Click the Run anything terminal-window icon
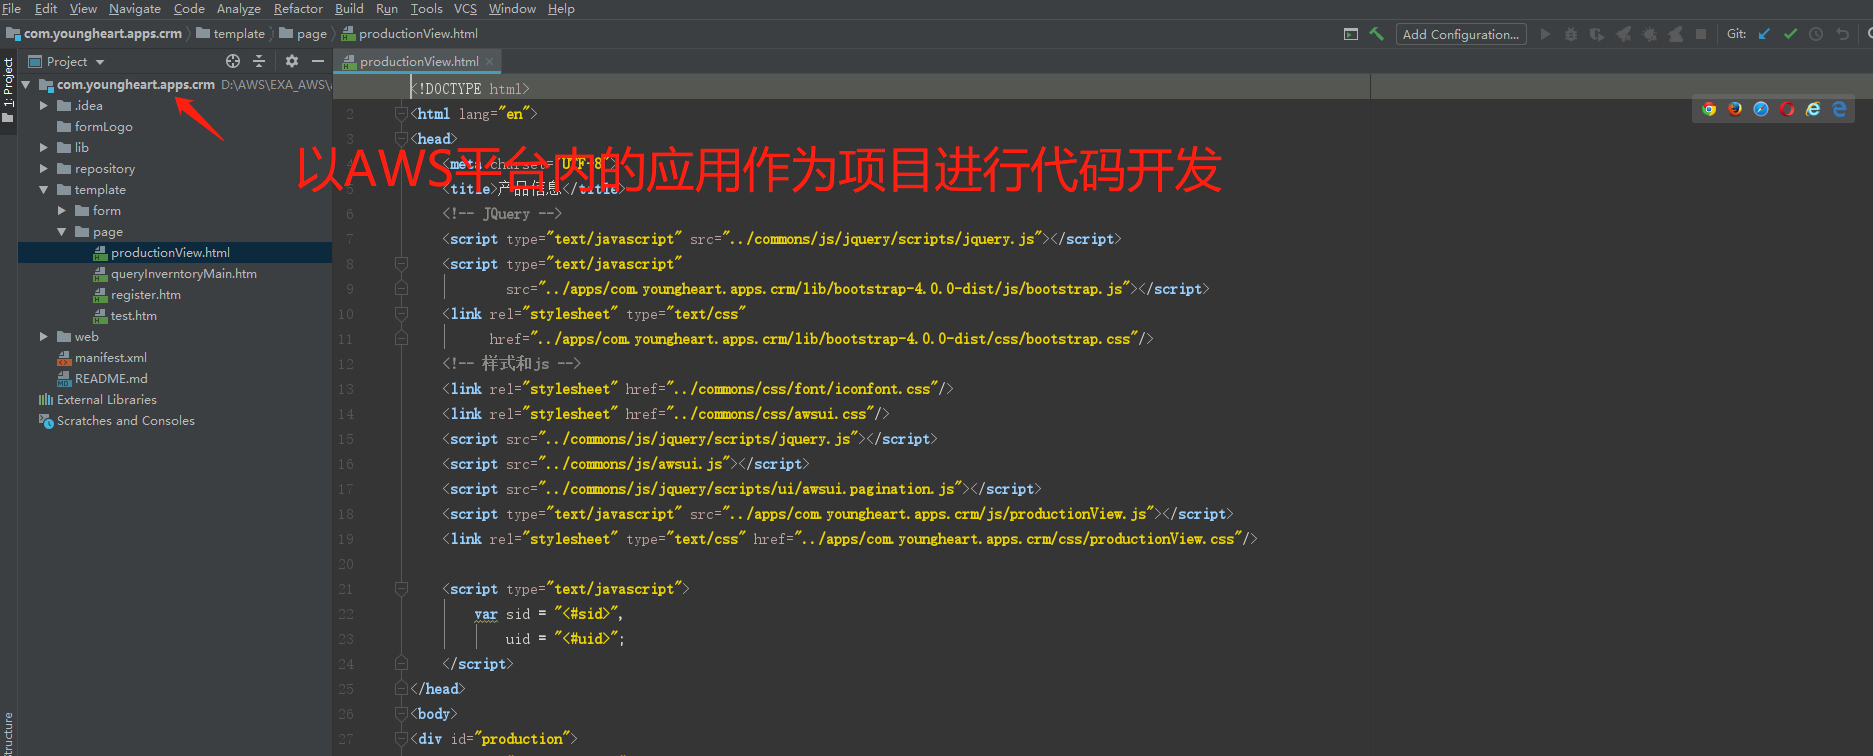Screen dimensions: 1873x756 (1351, 34)
